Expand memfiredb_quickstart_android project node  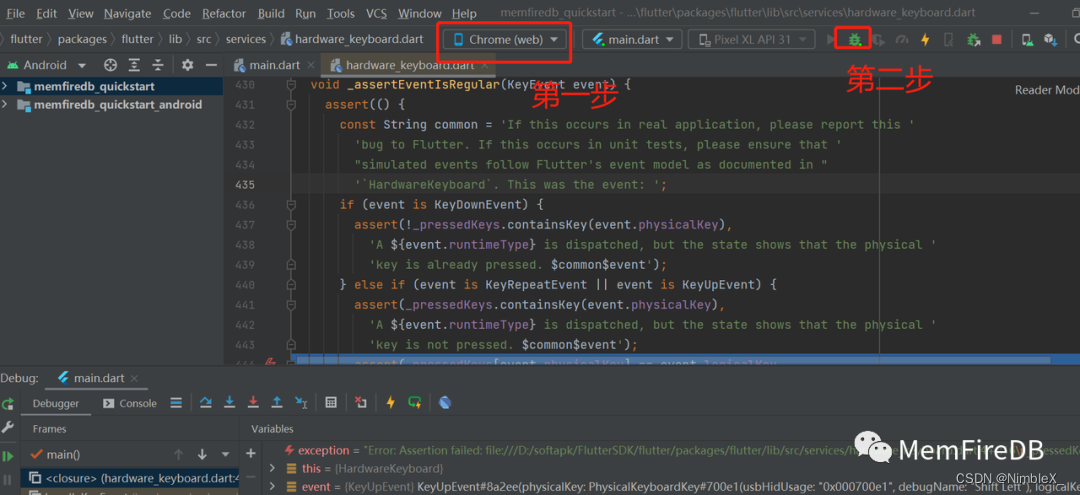click(5, 105)
